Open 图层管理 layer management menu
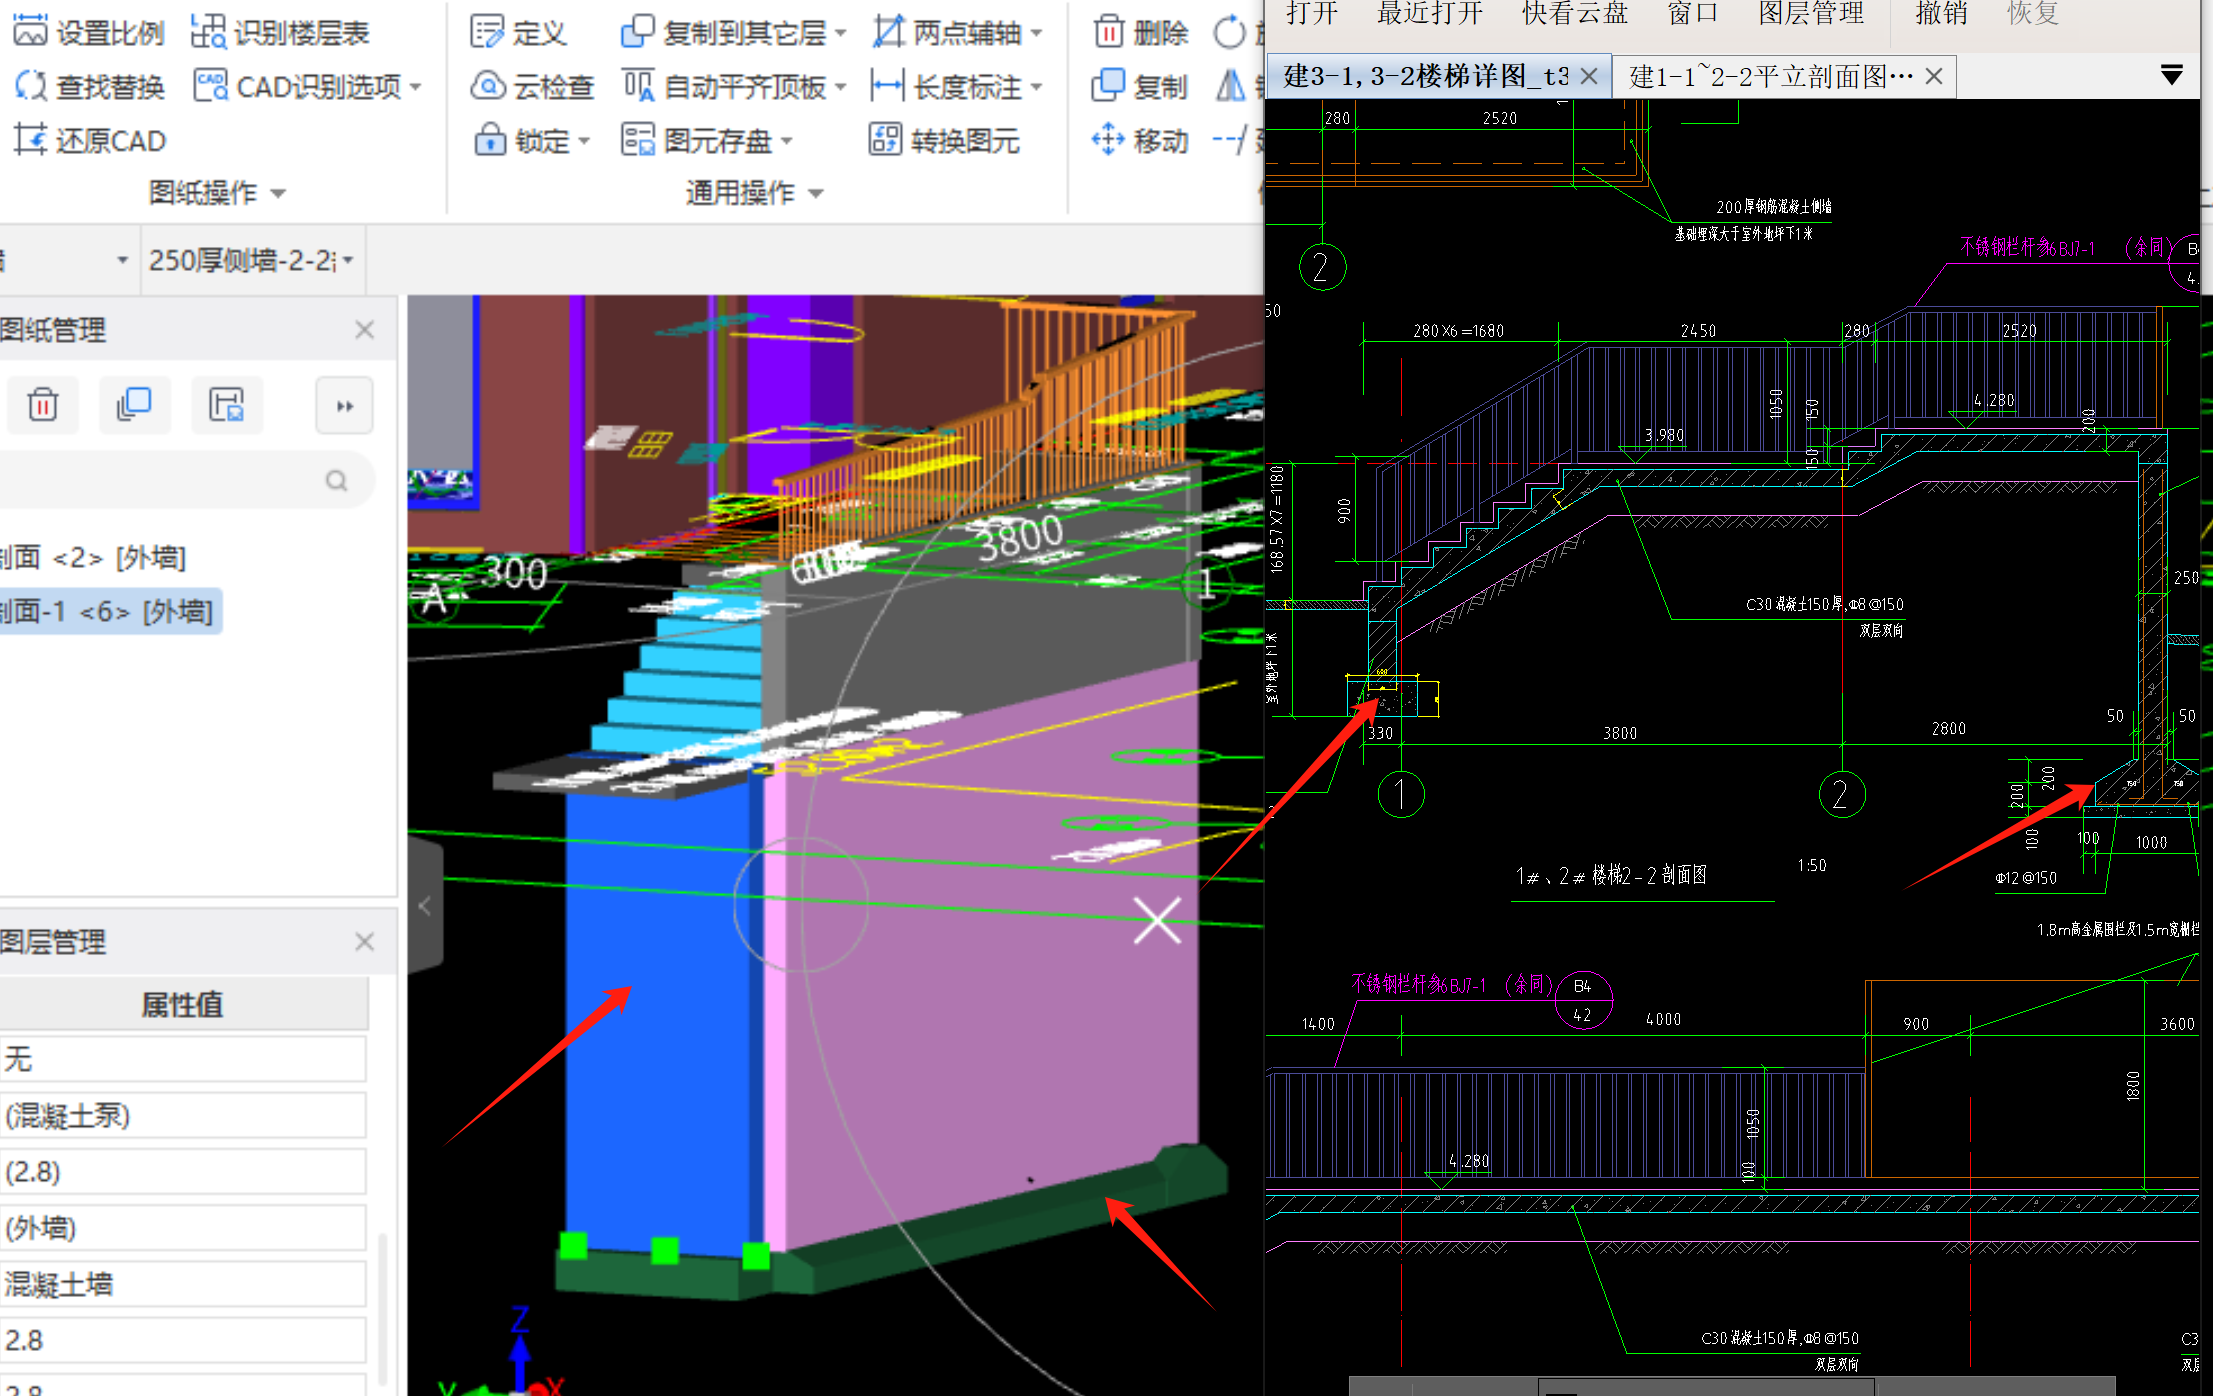Screen dimensions: 2213x1396 1811,13
